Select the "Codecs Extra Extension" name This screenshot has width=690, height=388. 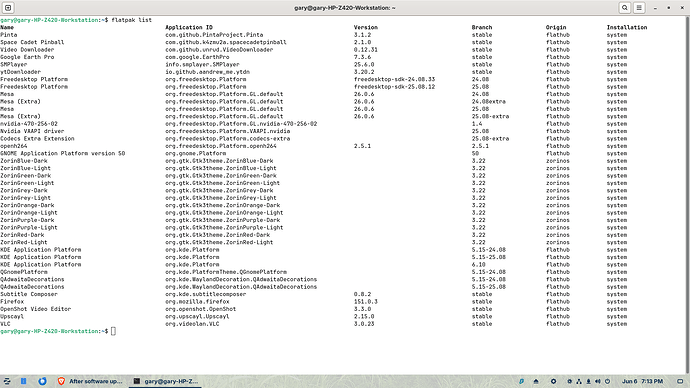coord(37,139)
